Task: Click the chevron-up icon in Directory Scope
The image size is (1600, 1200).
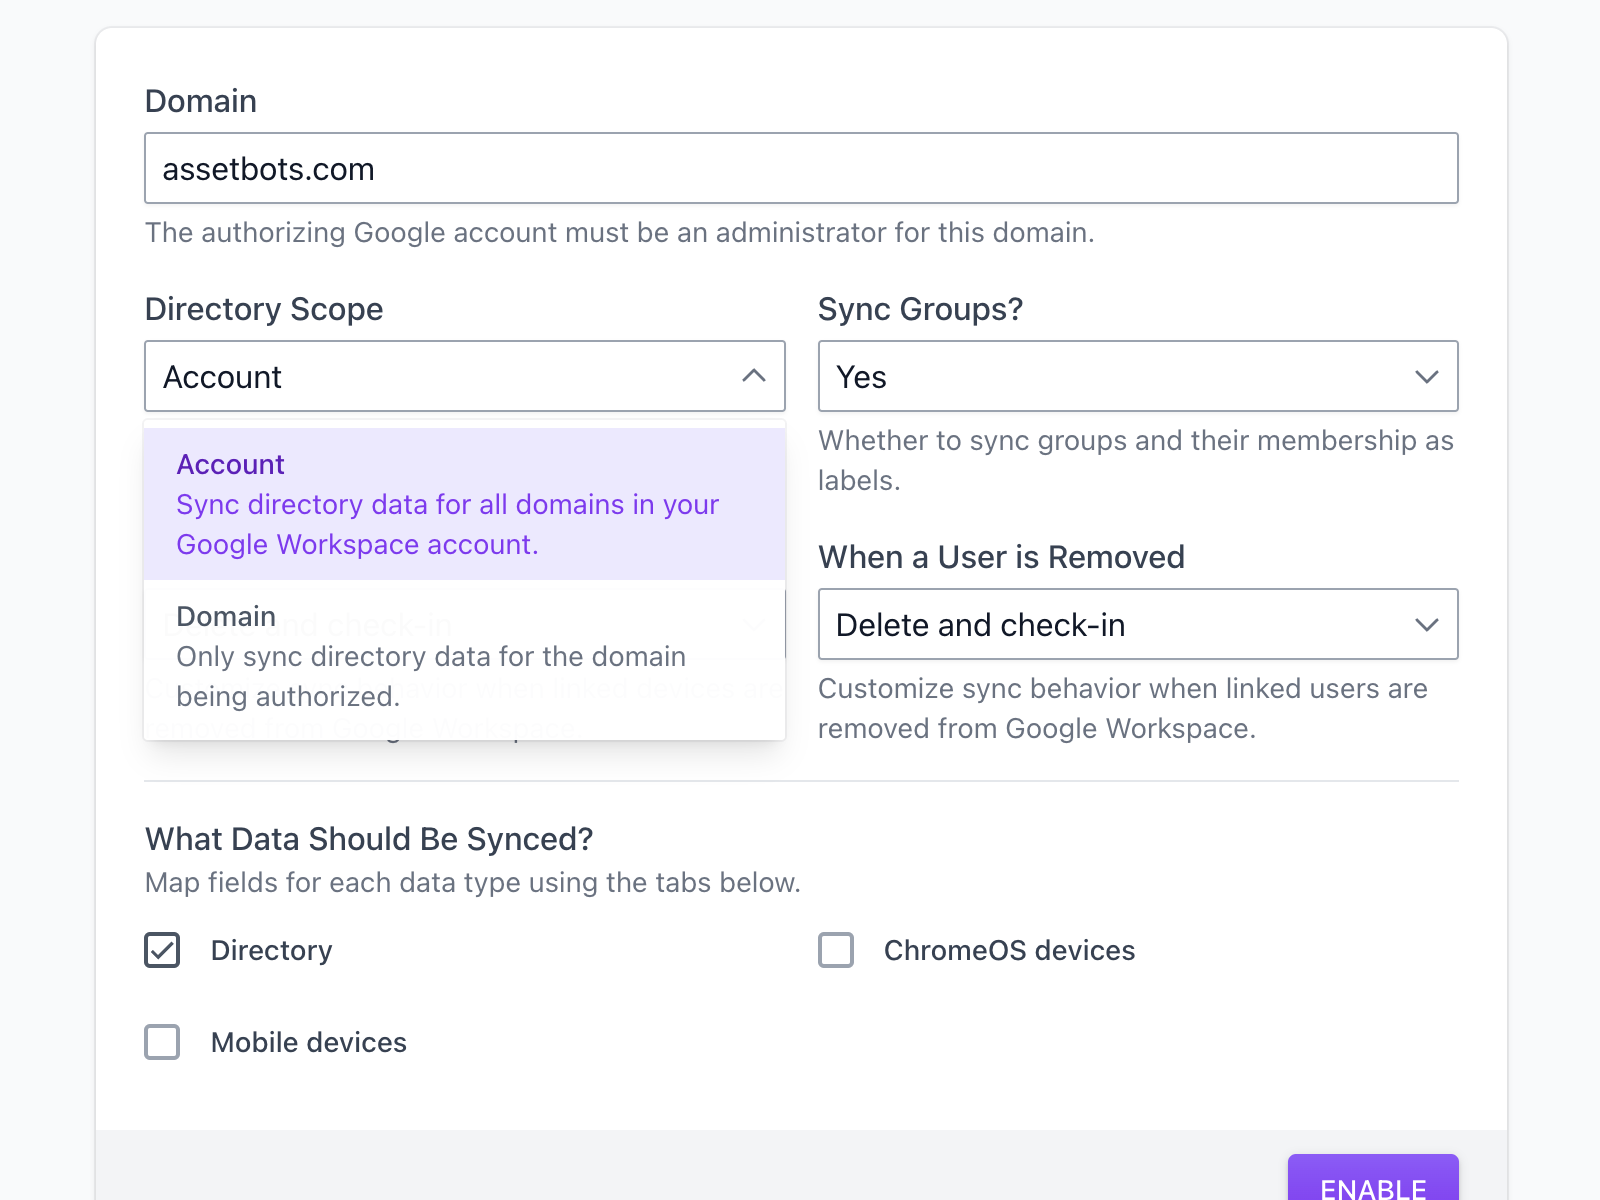Action: [754, 376]
